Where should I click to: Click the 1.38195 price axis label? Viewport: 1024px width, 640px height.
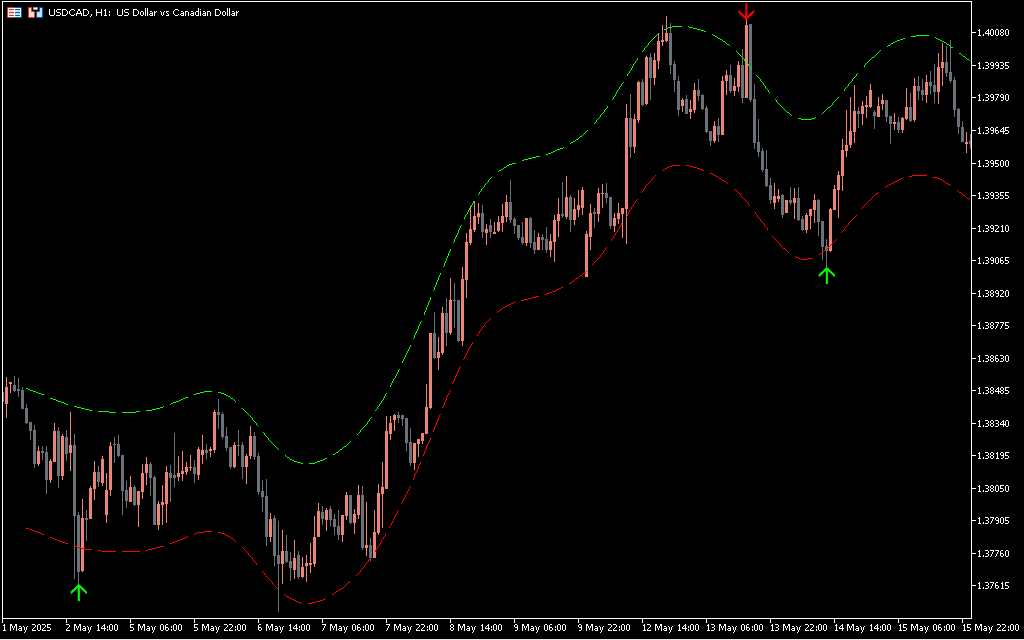pyautogui.click(x=996, y=456)
